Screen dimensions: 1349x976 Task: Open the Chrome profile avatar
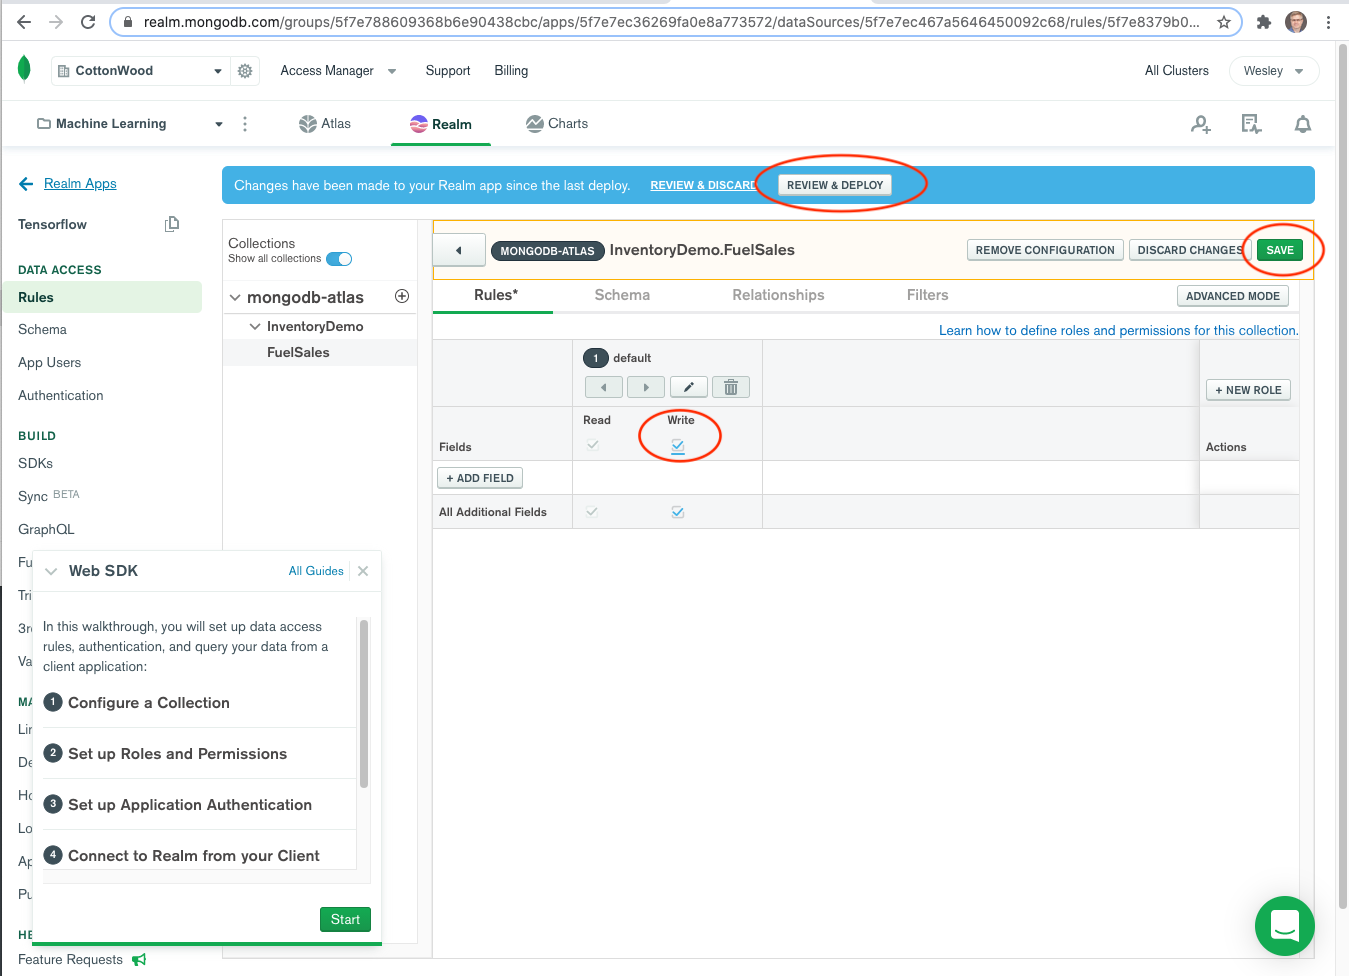click(x=1296, y=21)
